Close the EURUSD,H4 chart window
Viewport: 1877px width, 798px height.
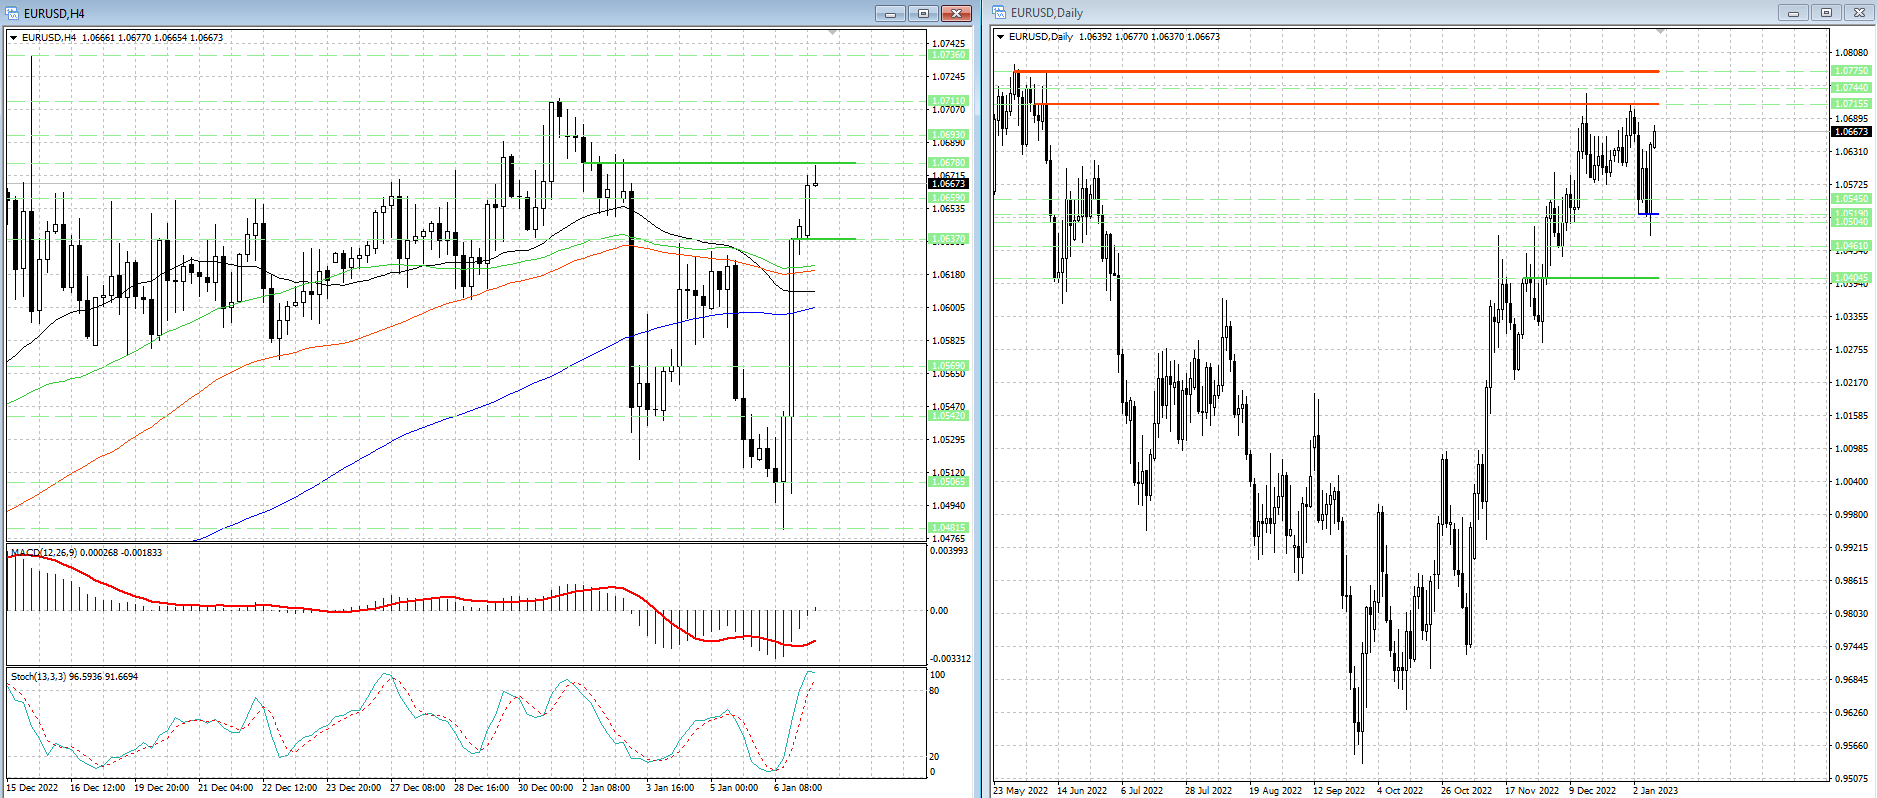(x=957, y=13)
